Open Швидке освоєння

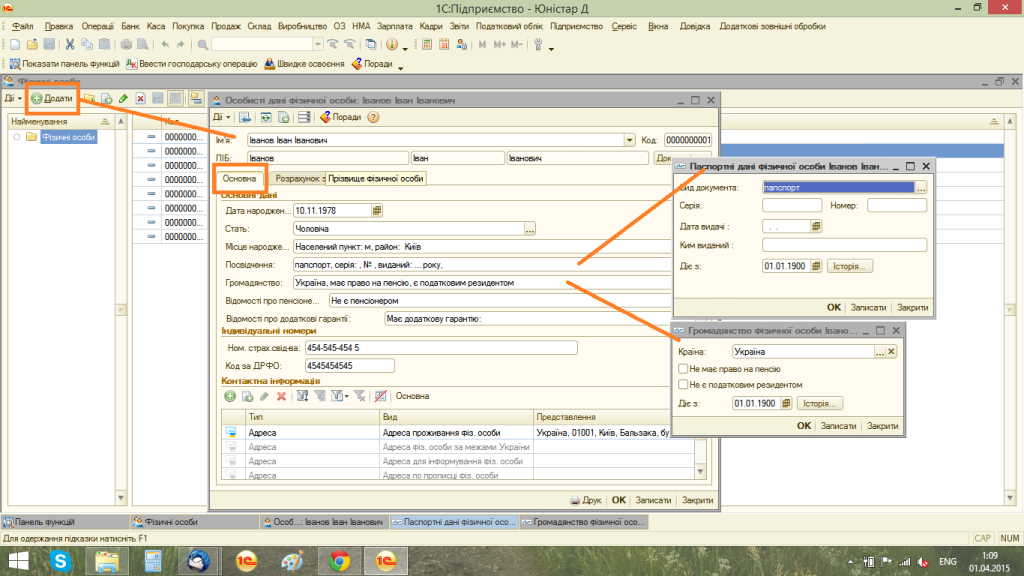click(304, 64)
